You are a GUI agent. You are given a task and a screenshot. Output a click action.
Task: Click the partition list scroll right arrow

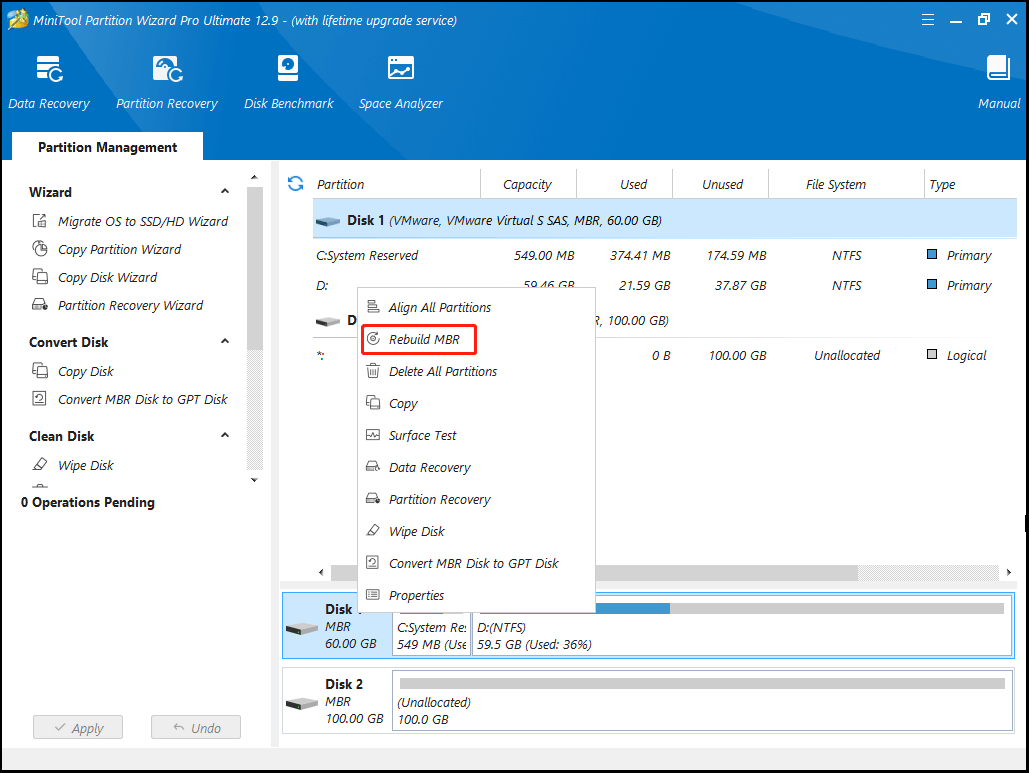[x=1009, y=572]
